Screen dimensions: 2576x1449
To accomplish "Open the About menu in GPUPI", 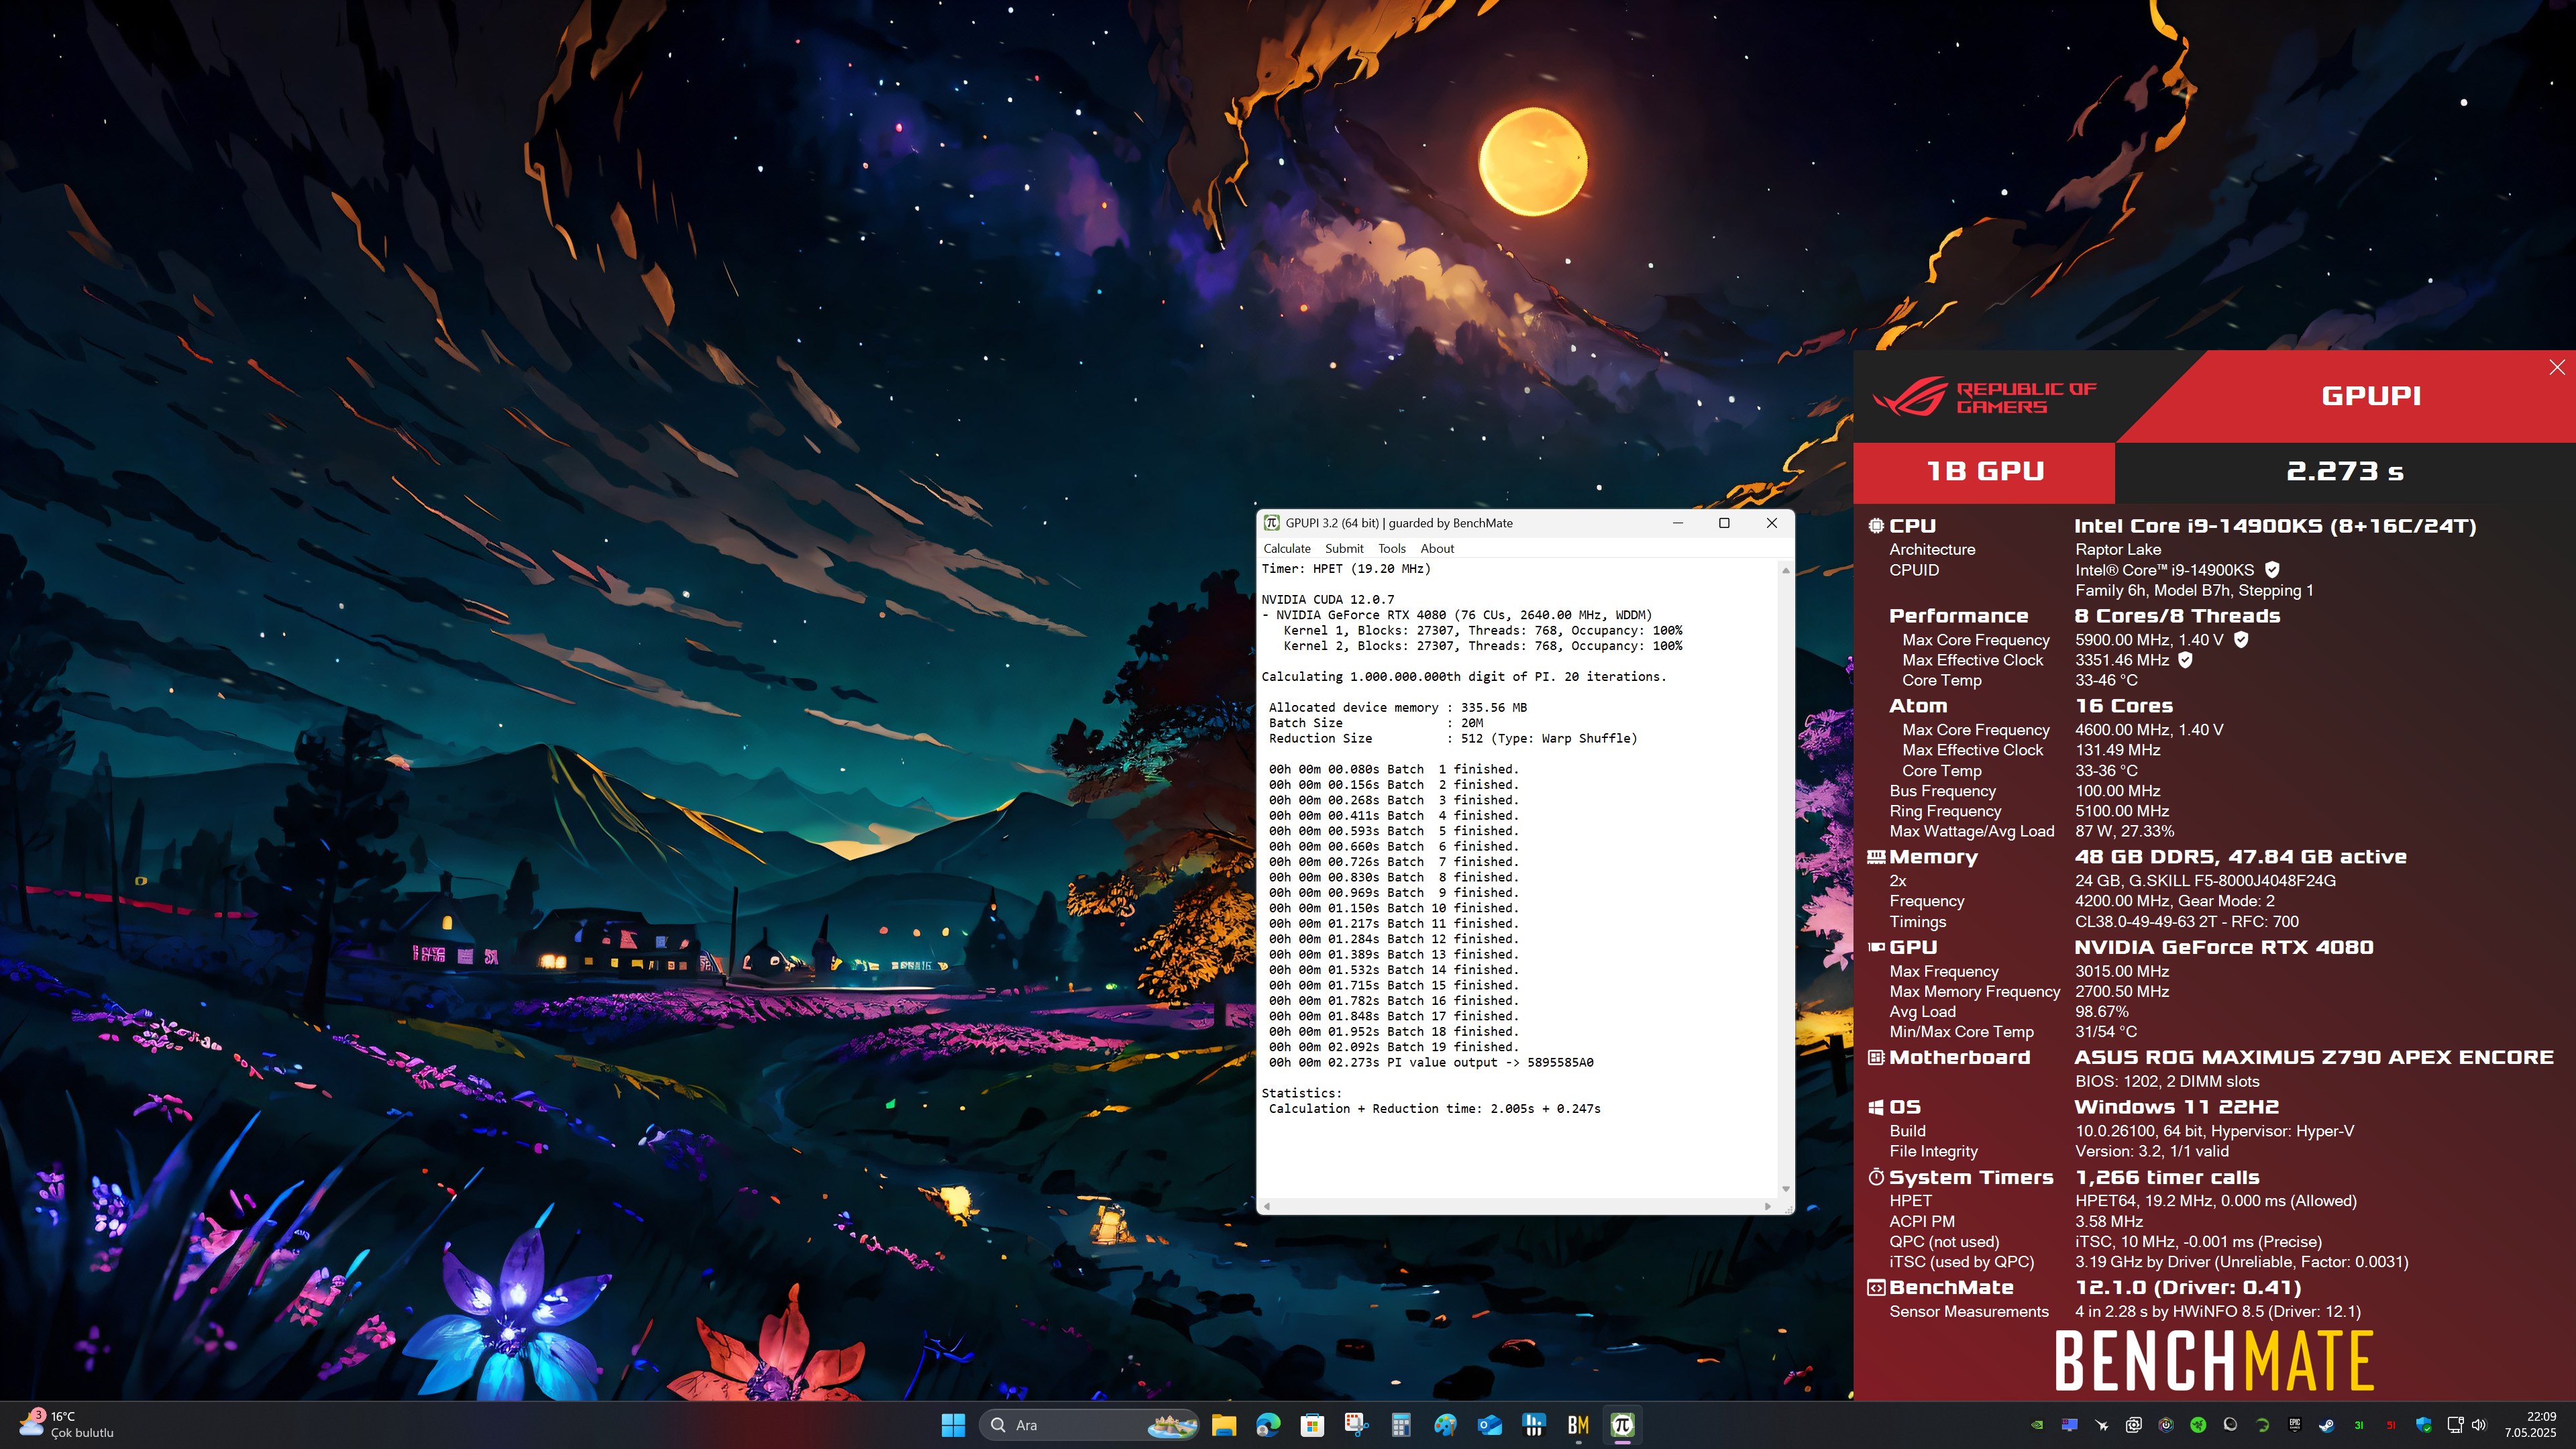I will click(1437, 548).
